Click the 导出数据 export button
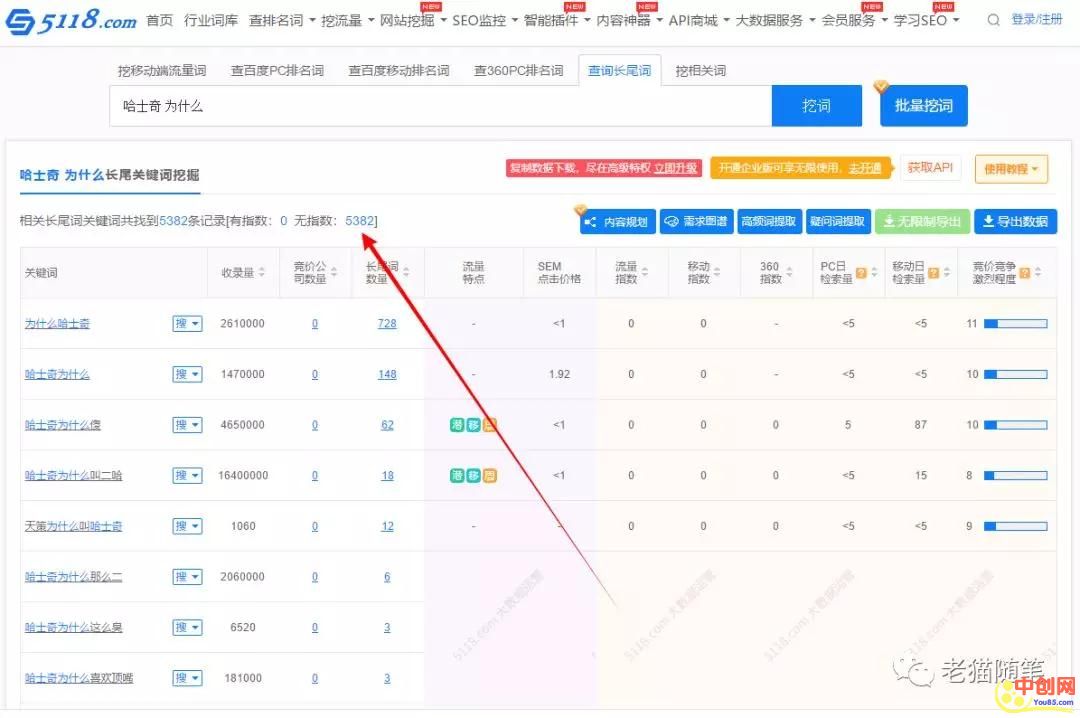 (1015, 222)
